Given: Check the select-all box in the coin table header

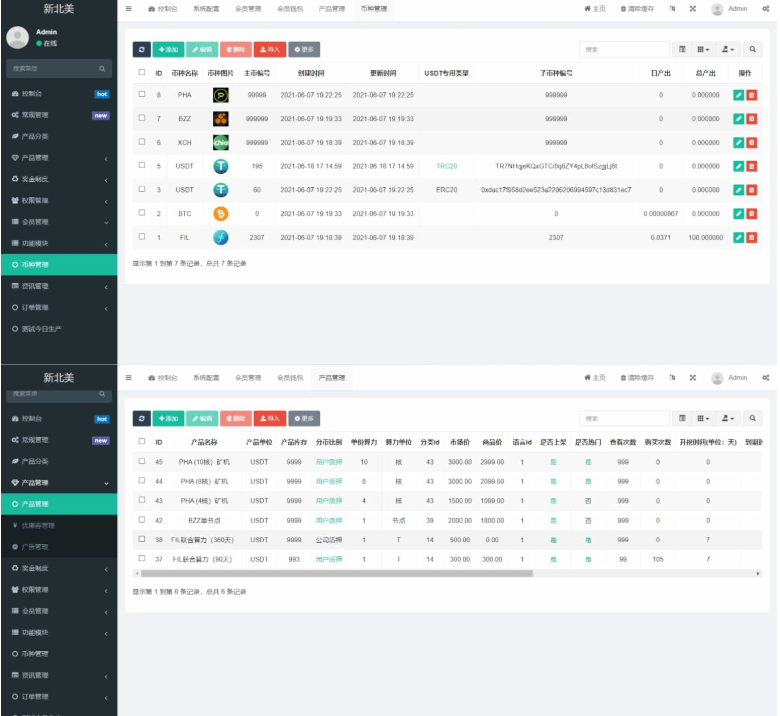Looking at the screenshot, I should click(142, 73).
